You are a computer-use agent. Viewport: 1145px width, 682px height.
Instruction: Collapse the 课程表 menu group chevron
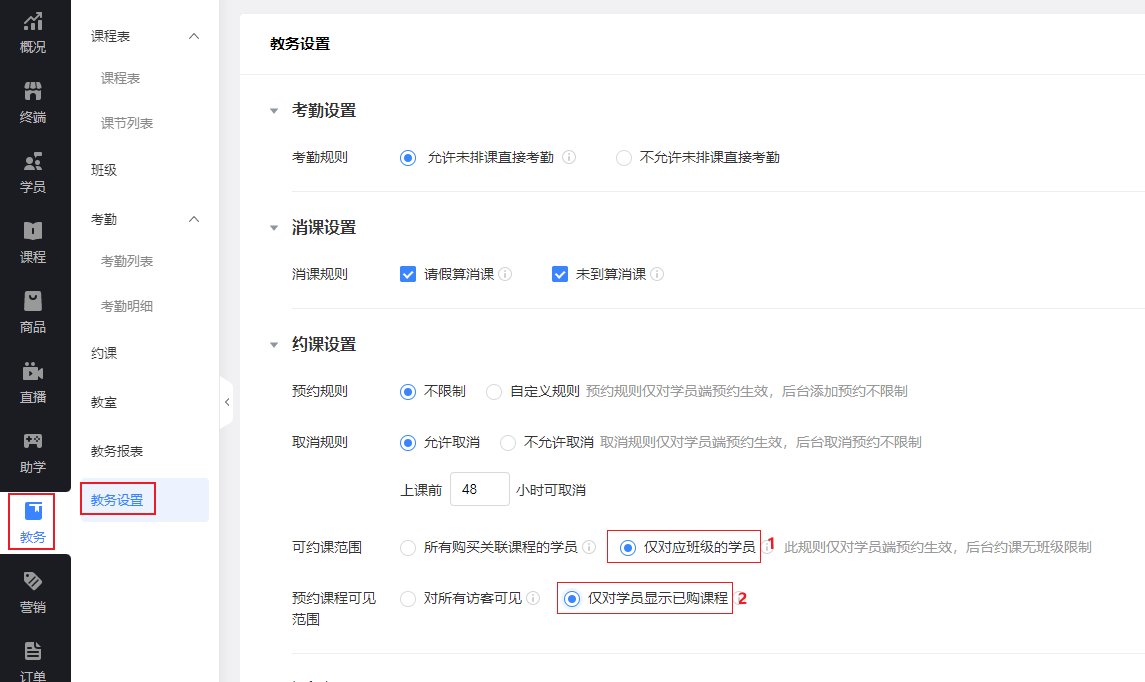pos(194,36)
